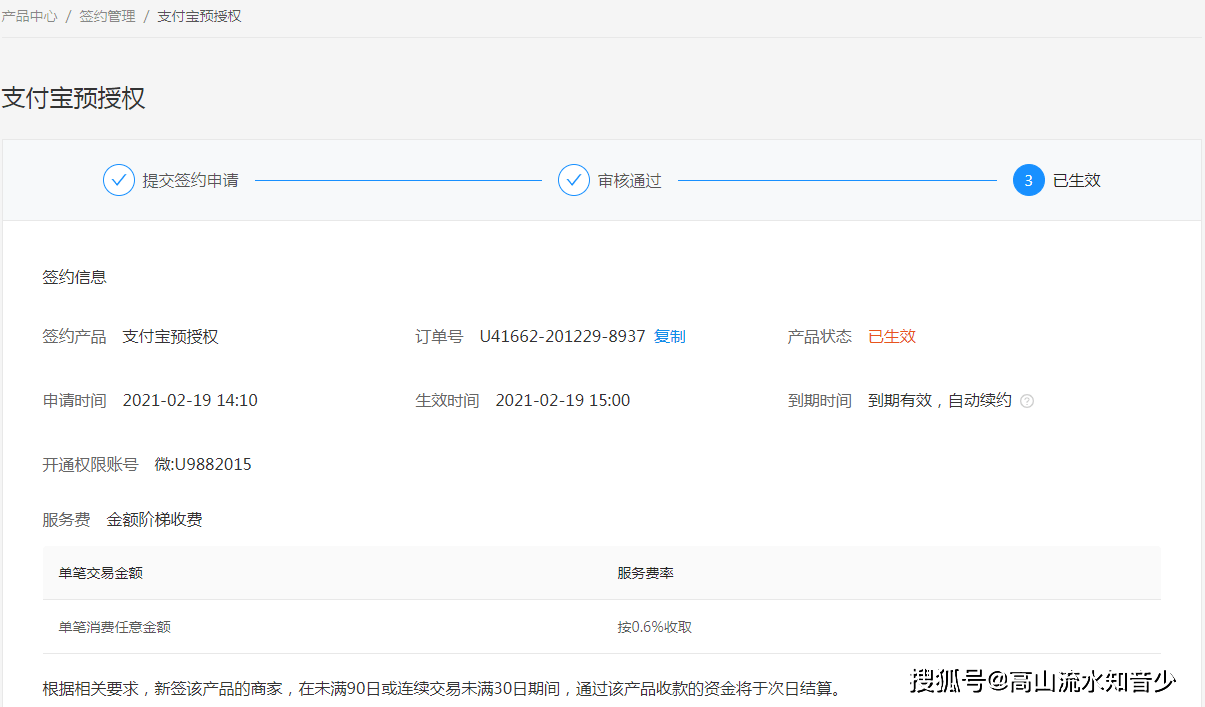Click the 订单号 field label

click(x=440, y=337)
